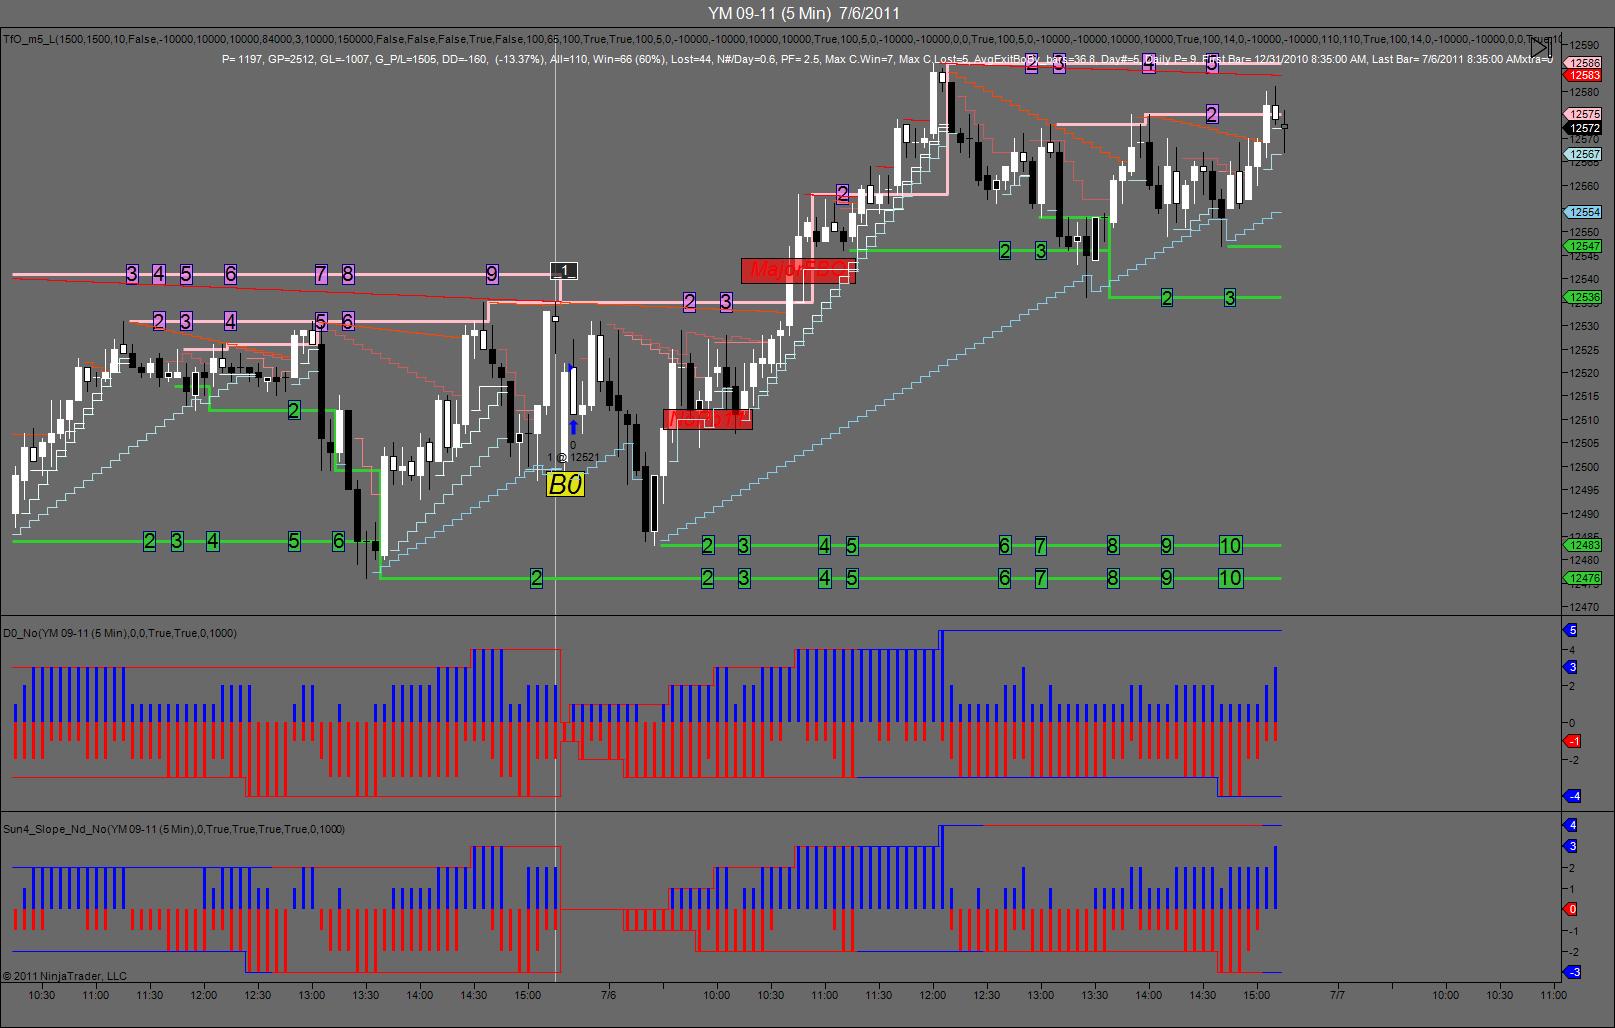The image size is (1615, 1028).
Task: Click the blue 4 marker in Sun4_Slope panel
Action: point(1572,825)
